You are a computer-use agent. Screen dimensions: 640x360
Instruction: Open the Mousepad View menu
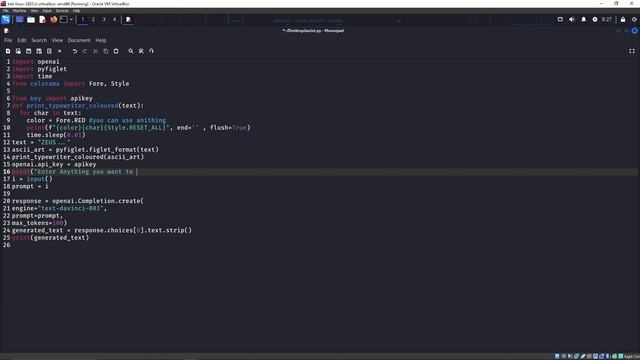click(57, 40)
